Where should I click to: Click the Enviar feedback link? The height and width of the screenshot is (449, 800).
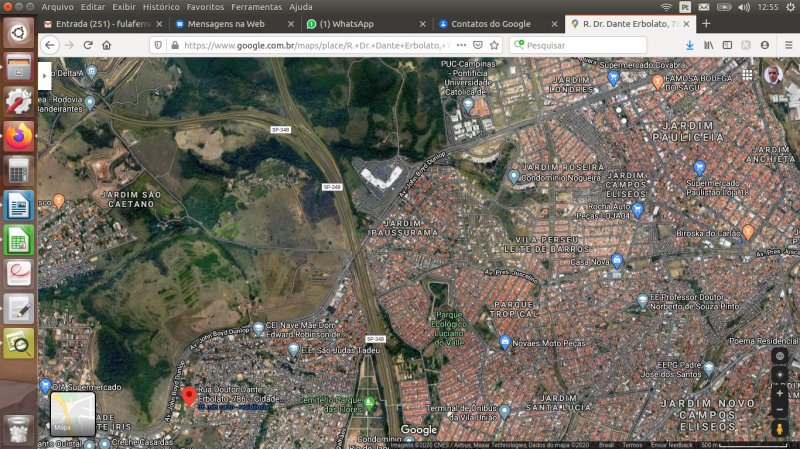click(672, 443)
